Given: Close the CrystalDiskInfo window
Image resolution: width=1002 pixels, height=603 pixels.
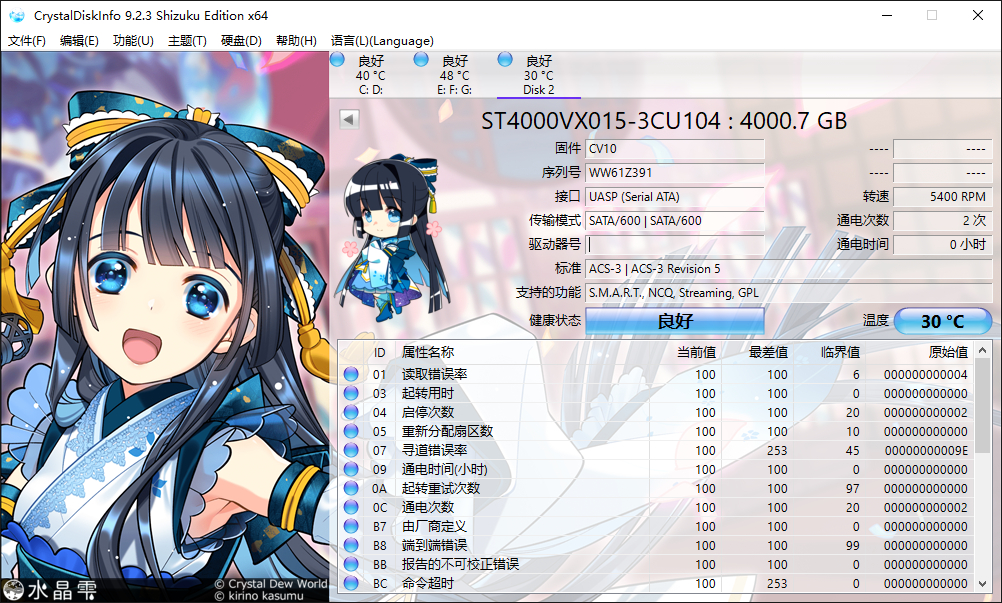Looking at the screenshot, I should click(x=978, y=15).
